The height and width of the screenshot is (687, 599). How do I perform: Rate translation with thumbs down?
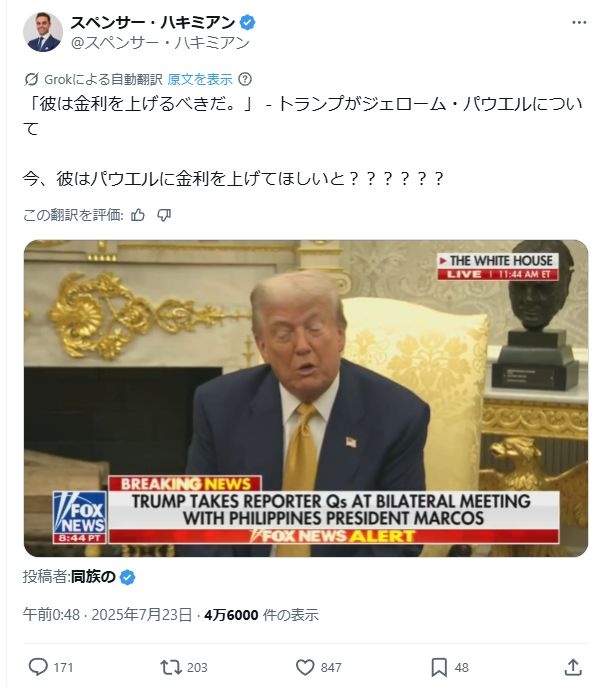(x=164, y=215)
